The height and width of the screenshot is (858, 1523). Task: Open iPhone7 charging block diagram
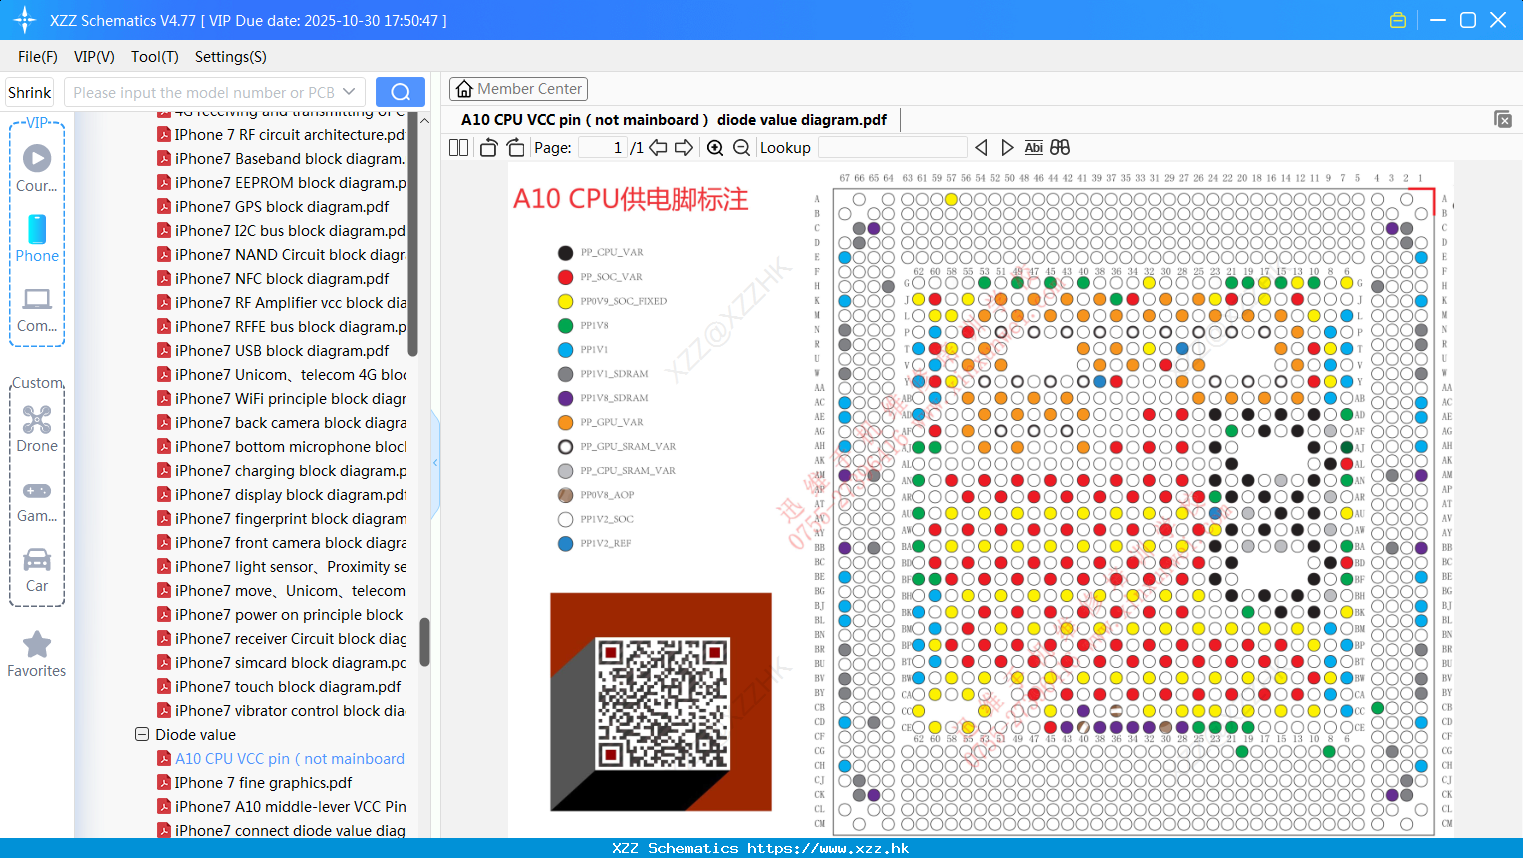tap(290, 471)
